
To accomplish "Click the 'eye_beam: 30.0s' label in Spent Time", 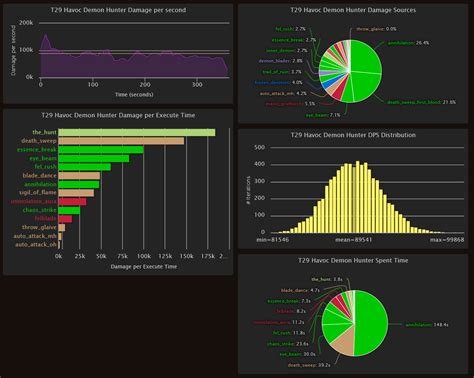I will tap(297, 354).
